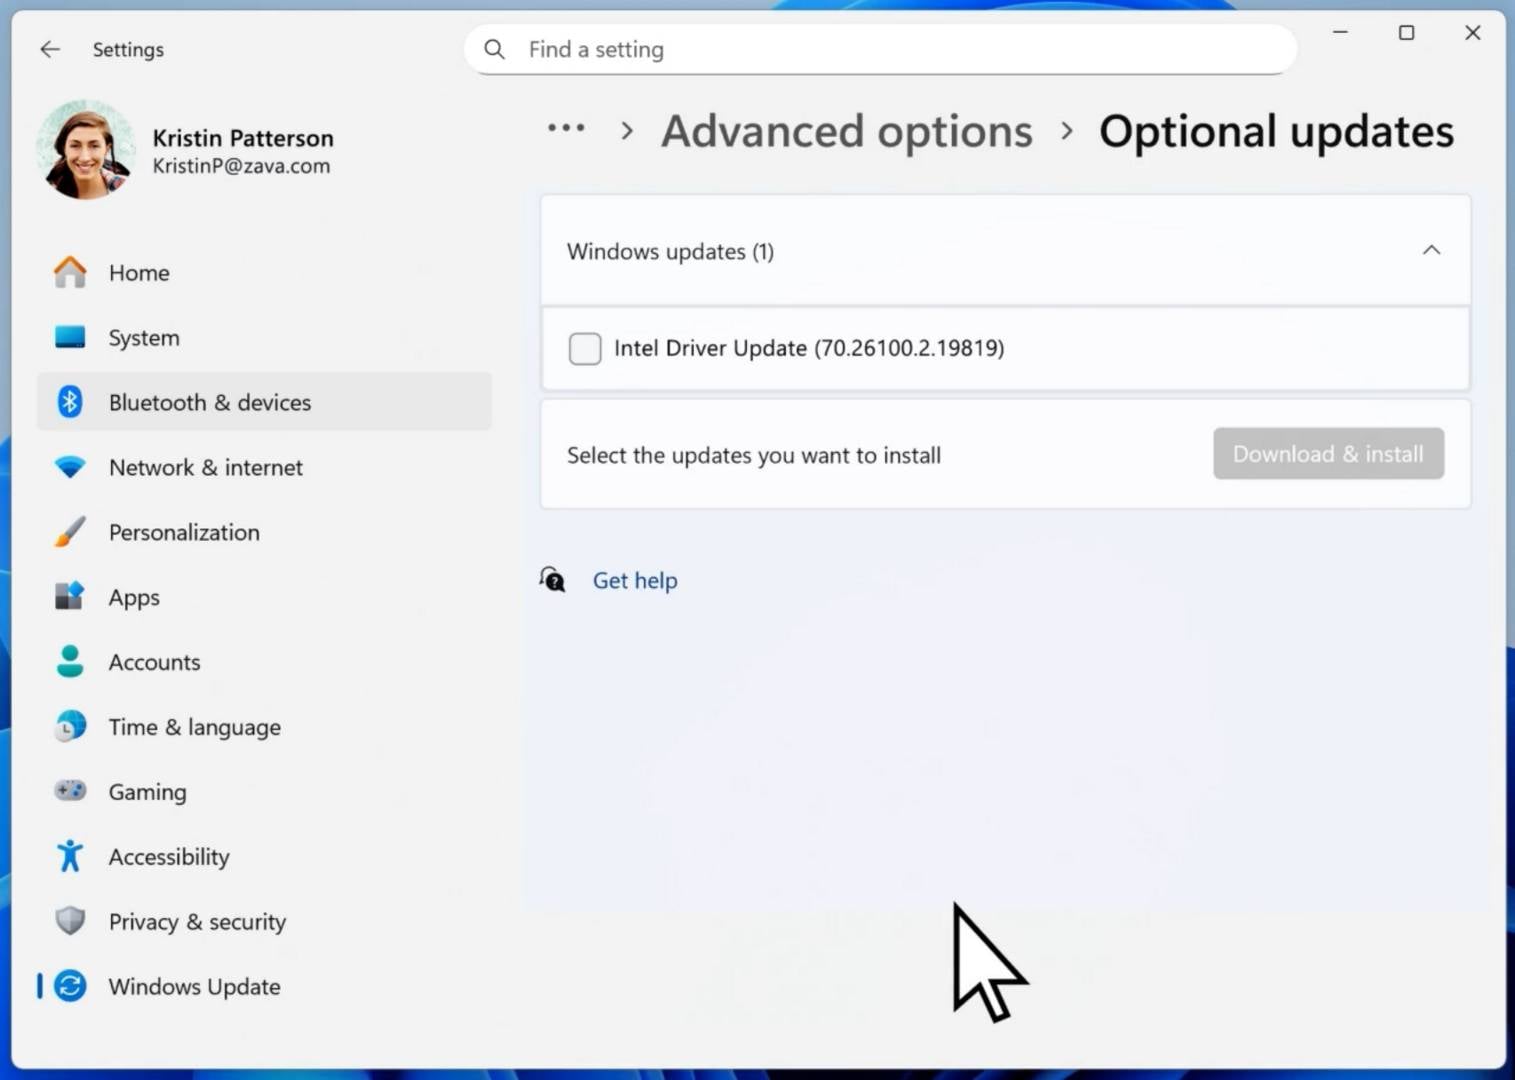Image resolution: width=1515 pixels, height=1080 pixels.
Task: Minimize the Settings window
Action: tap(1340, 33)
